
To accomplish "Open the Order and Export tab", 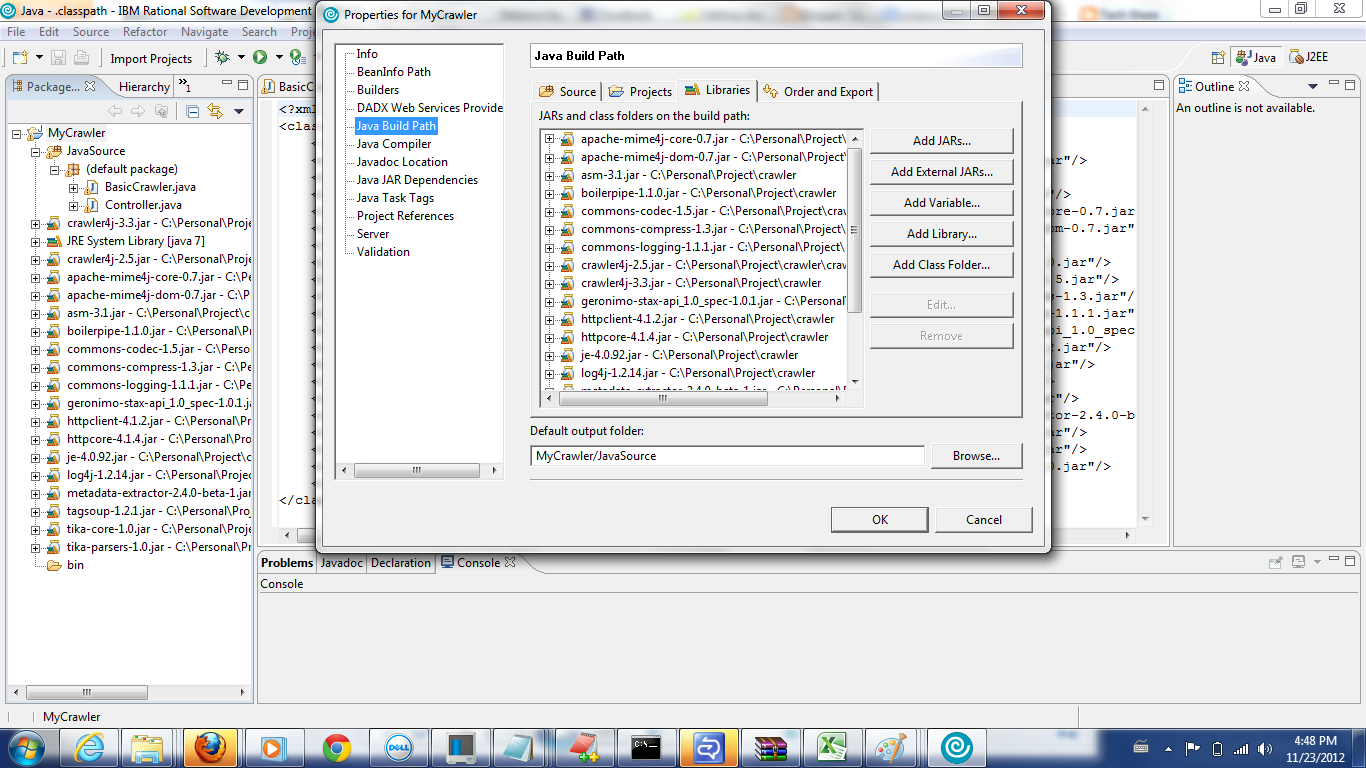I will (818, 91).
